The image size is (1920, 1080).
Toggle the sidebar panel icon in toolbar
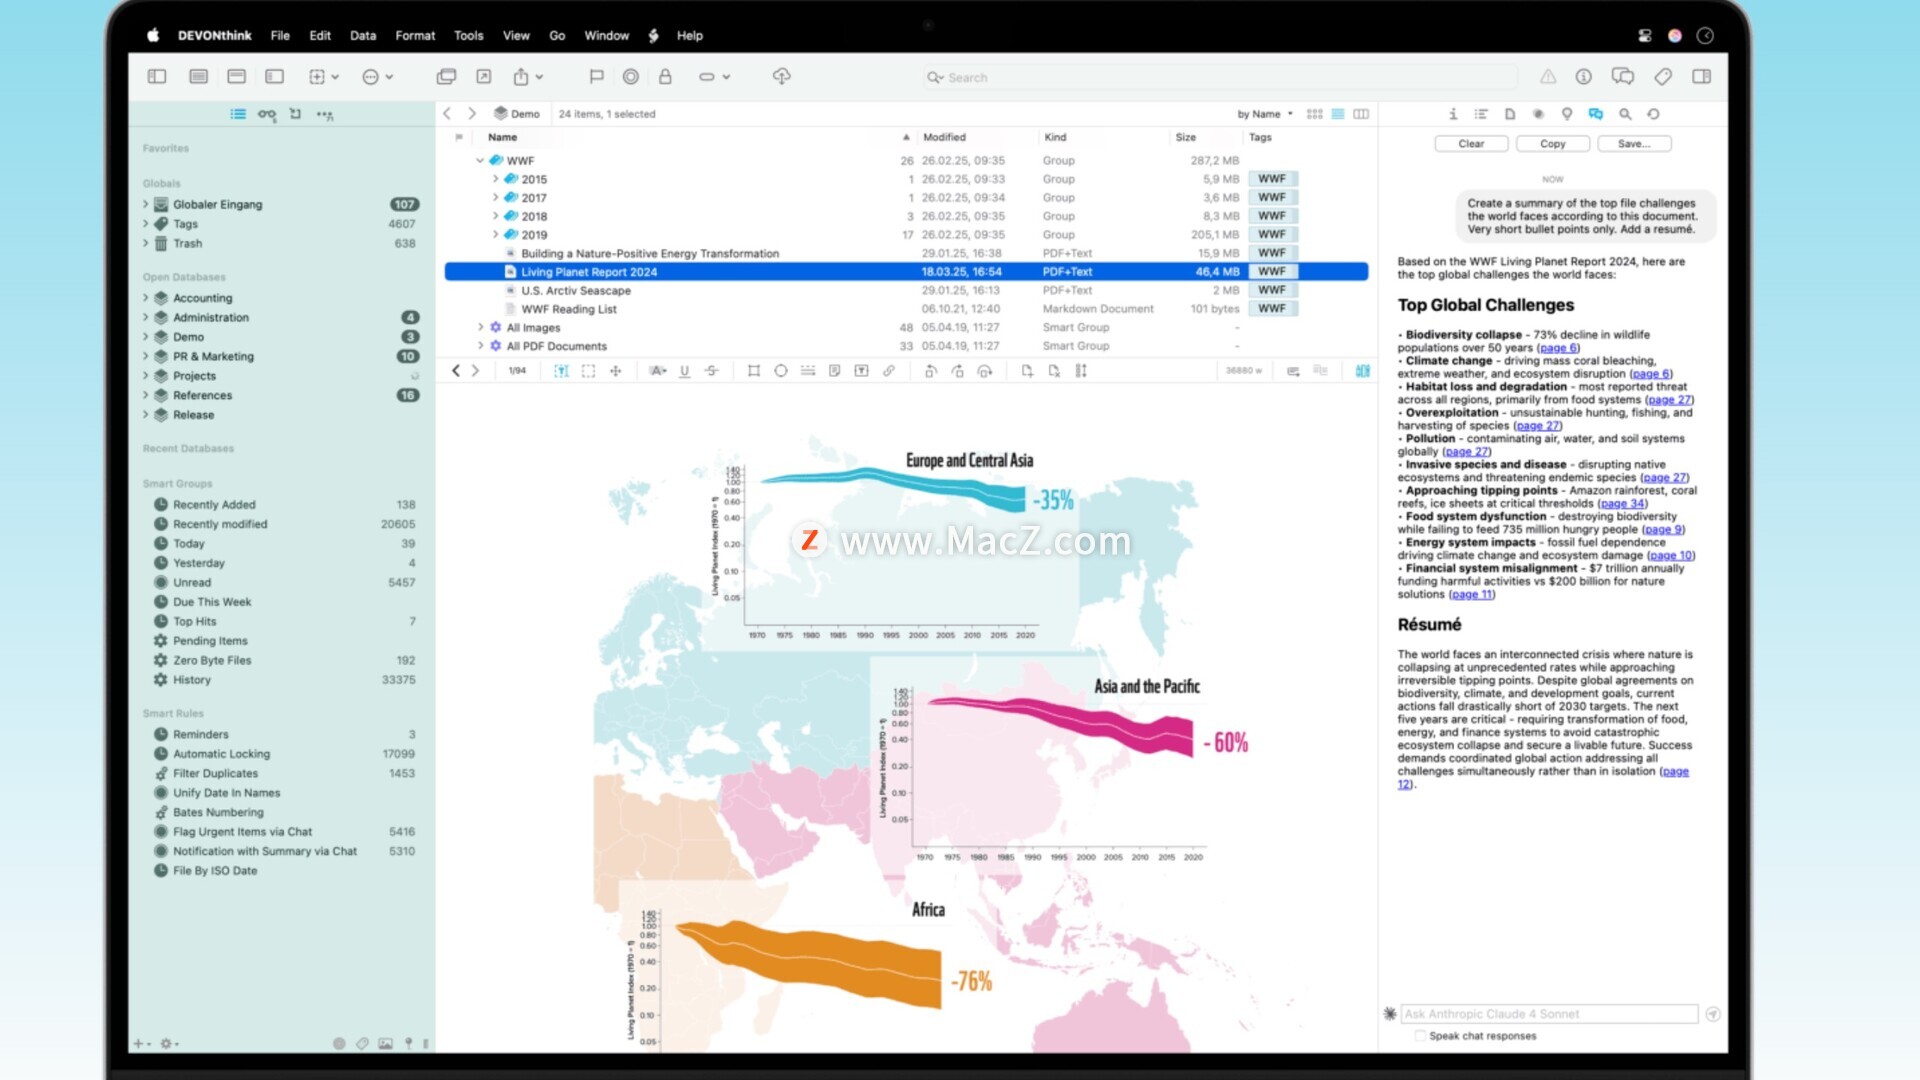point(157,76)
